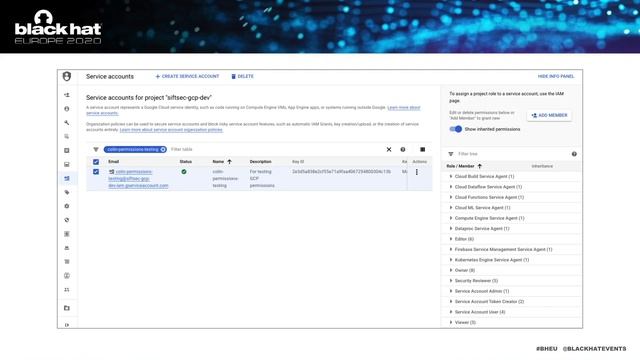Expand Cloud Dataflow Service Agent role
This screenshot has height=360, width=640.
pos(451,187)
